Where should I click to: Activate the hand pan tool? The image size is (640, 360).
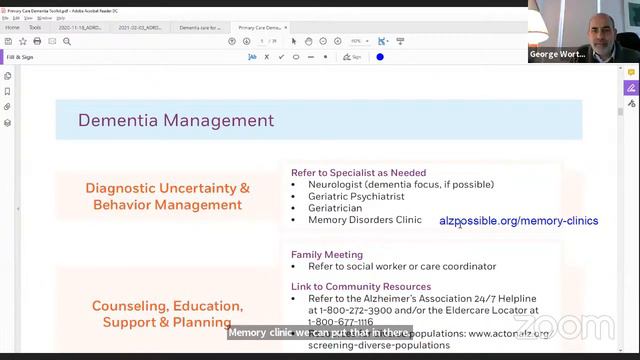point(309,41)
